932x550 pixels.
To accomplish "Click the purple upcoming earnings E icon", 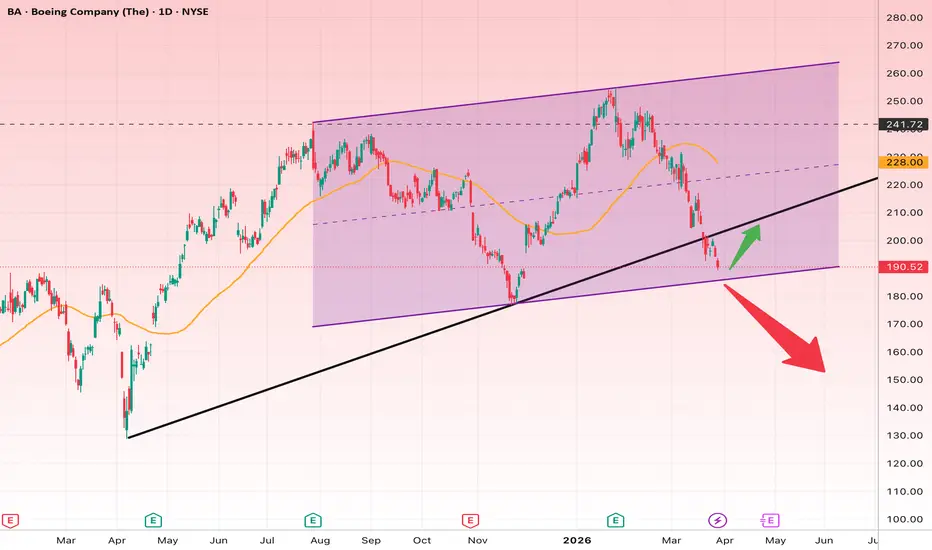I will [x=770, y=521].
